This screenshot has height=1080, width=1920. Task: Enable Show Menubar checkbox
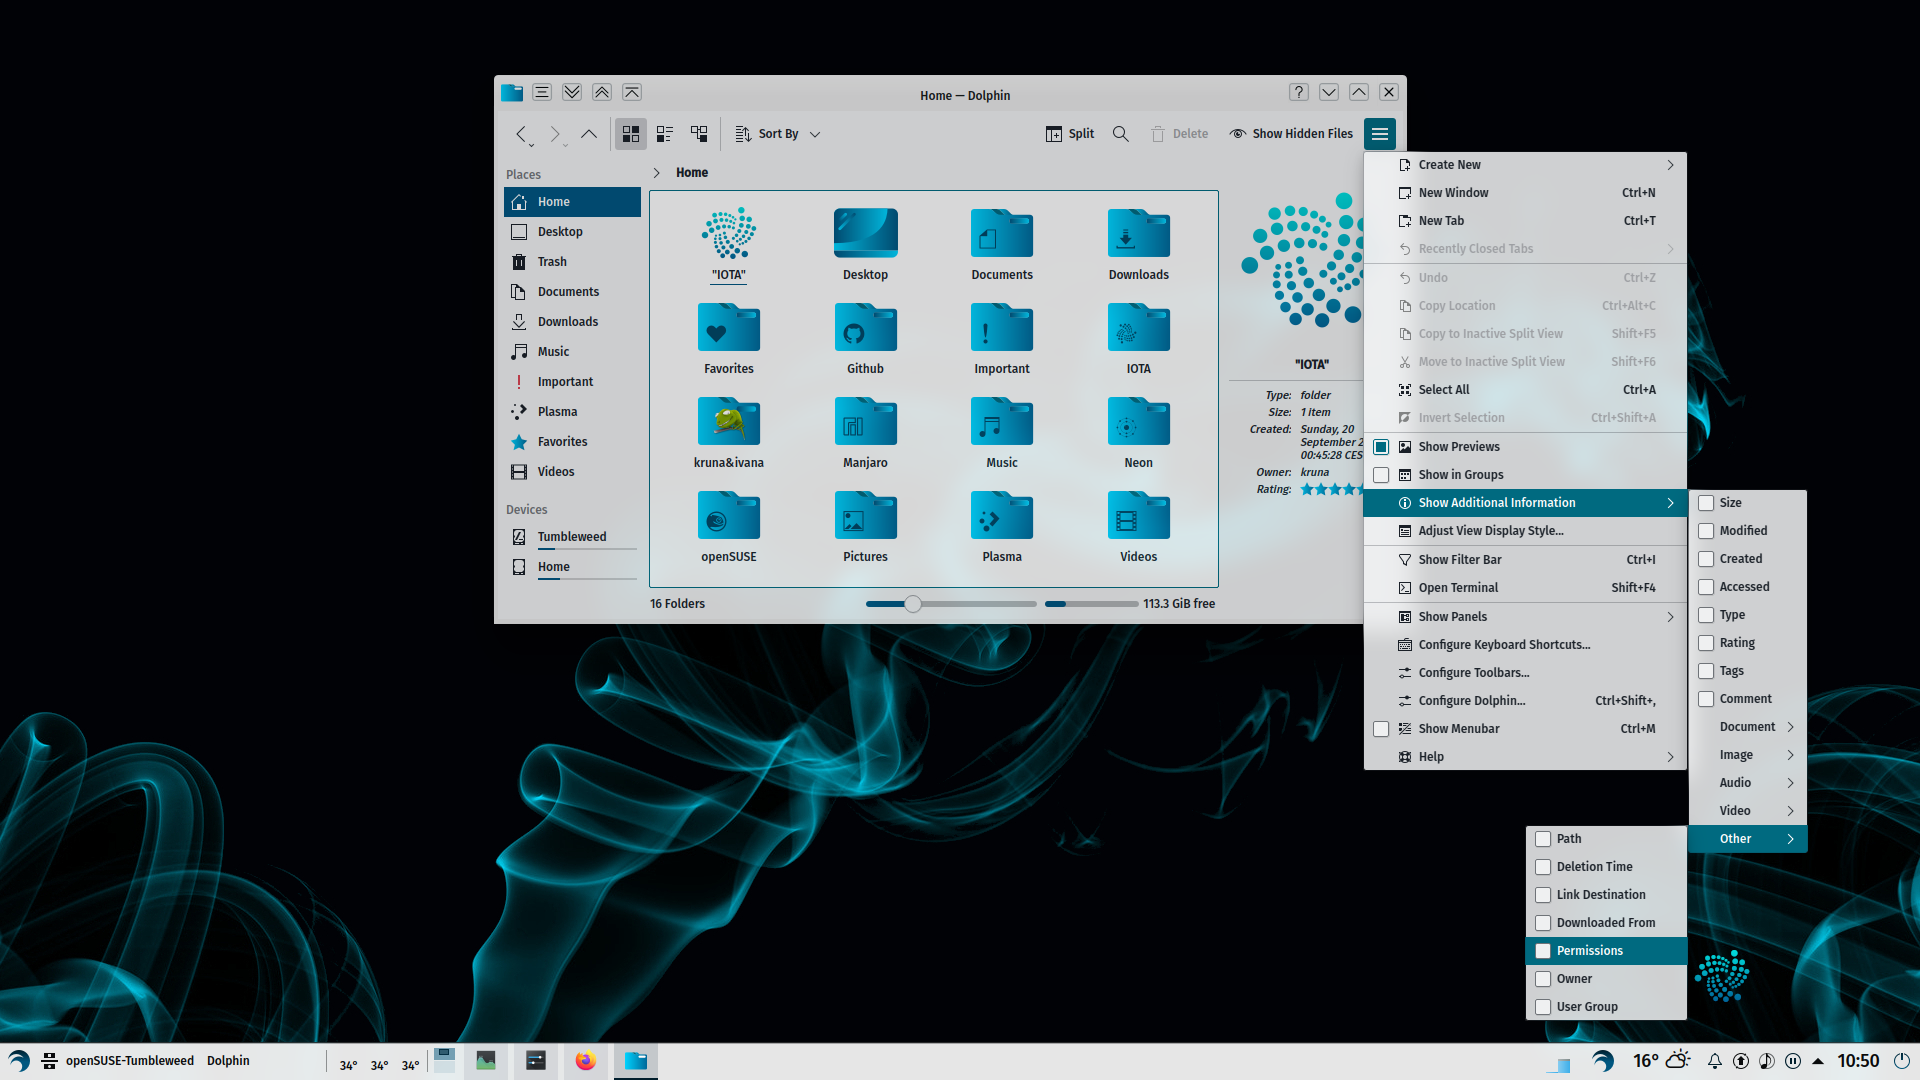pyautogui.click(x=1381, y=729)
